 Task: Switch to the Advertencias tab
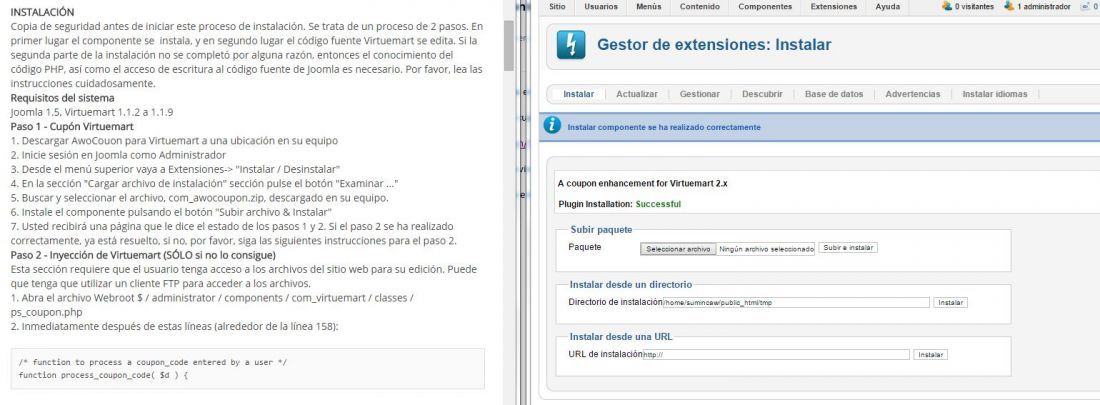[x=912, y=94]
